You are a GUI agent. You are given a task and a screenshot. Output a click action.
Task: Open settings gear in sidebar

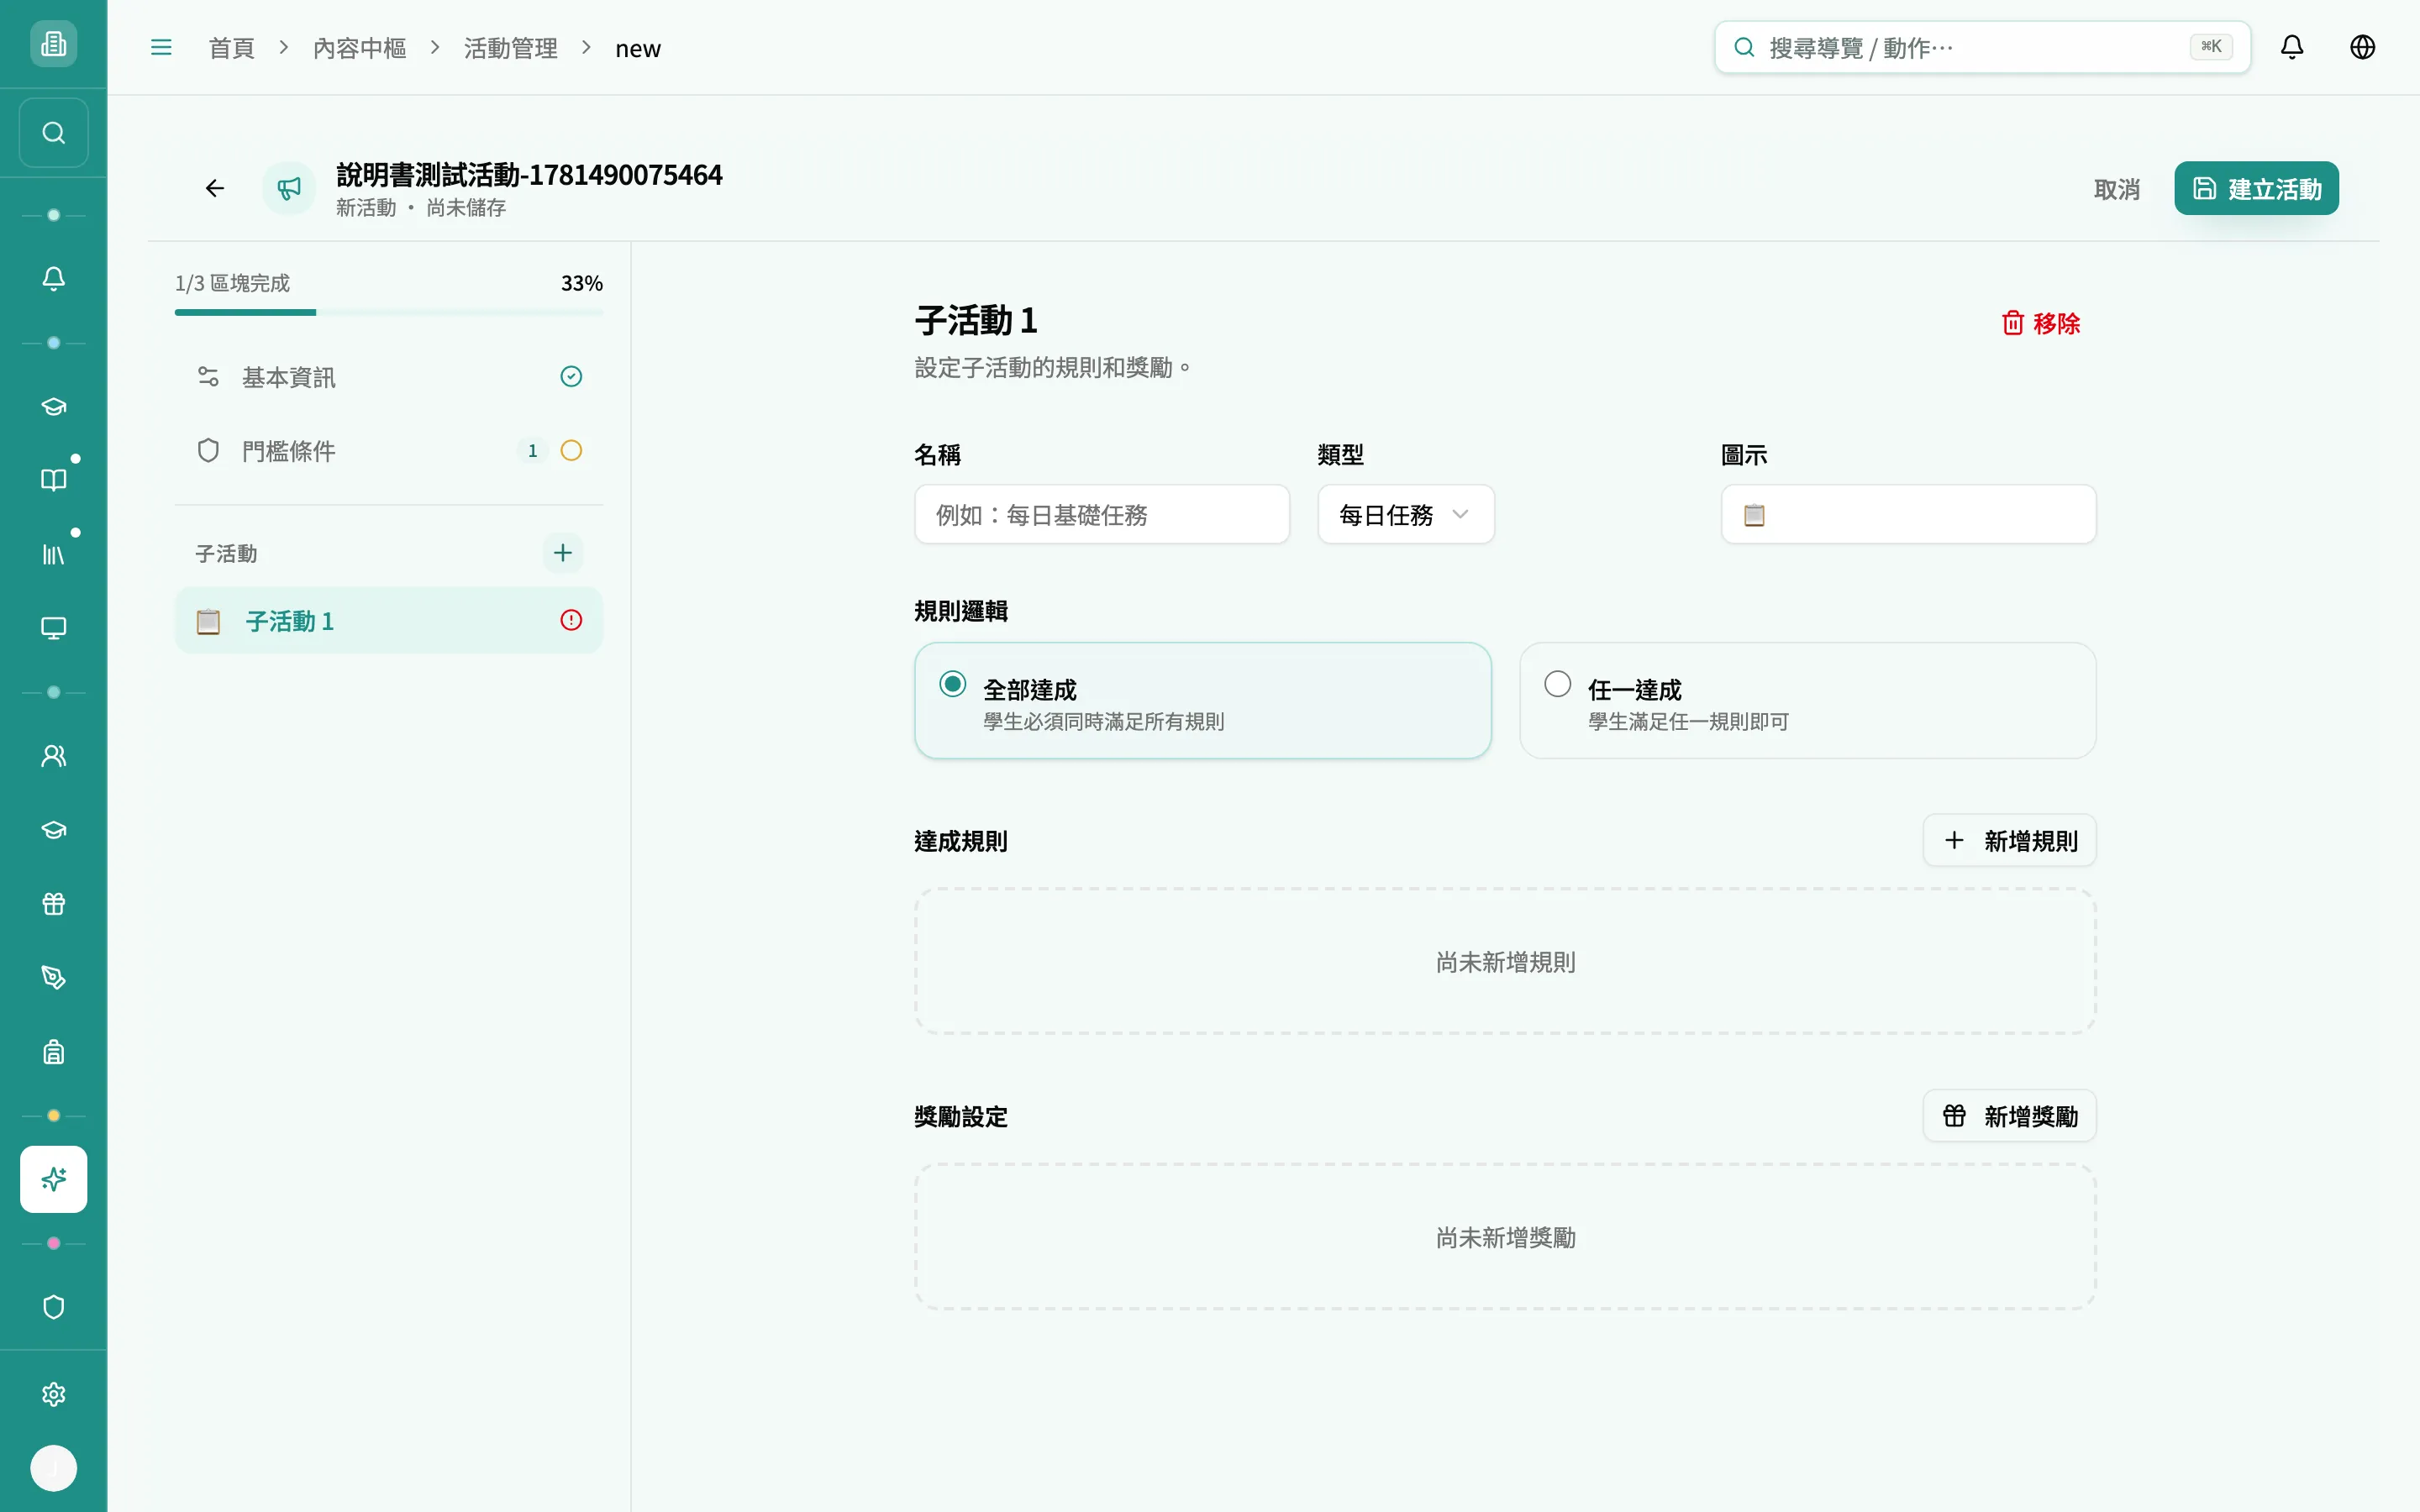click(x=53, y=1394)
